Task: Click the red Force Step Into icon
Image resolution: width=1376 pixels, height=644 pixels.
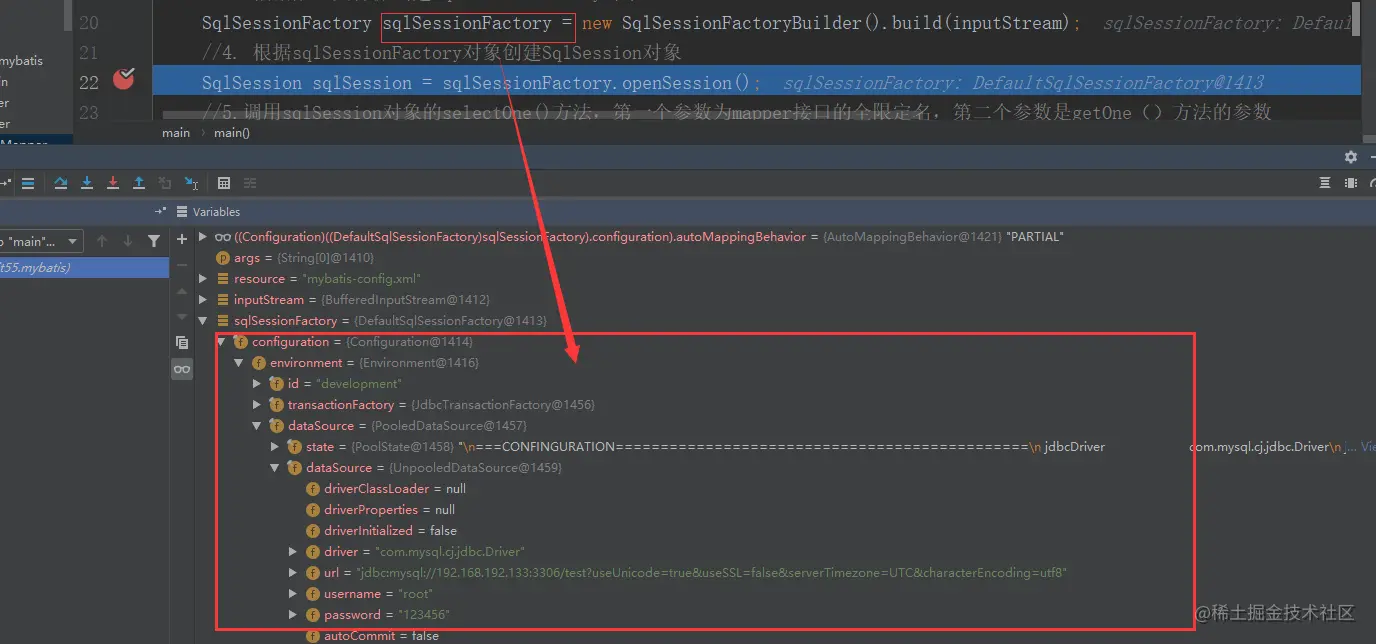Action: (x=113, y=183)
